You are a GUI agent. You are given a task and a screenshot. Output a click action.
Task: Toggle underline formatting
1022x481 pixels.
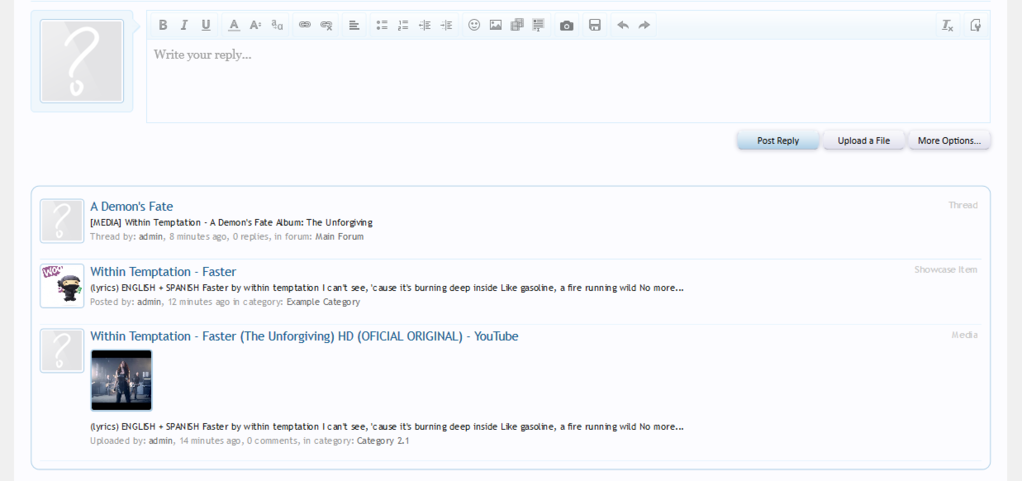[206, 25]
